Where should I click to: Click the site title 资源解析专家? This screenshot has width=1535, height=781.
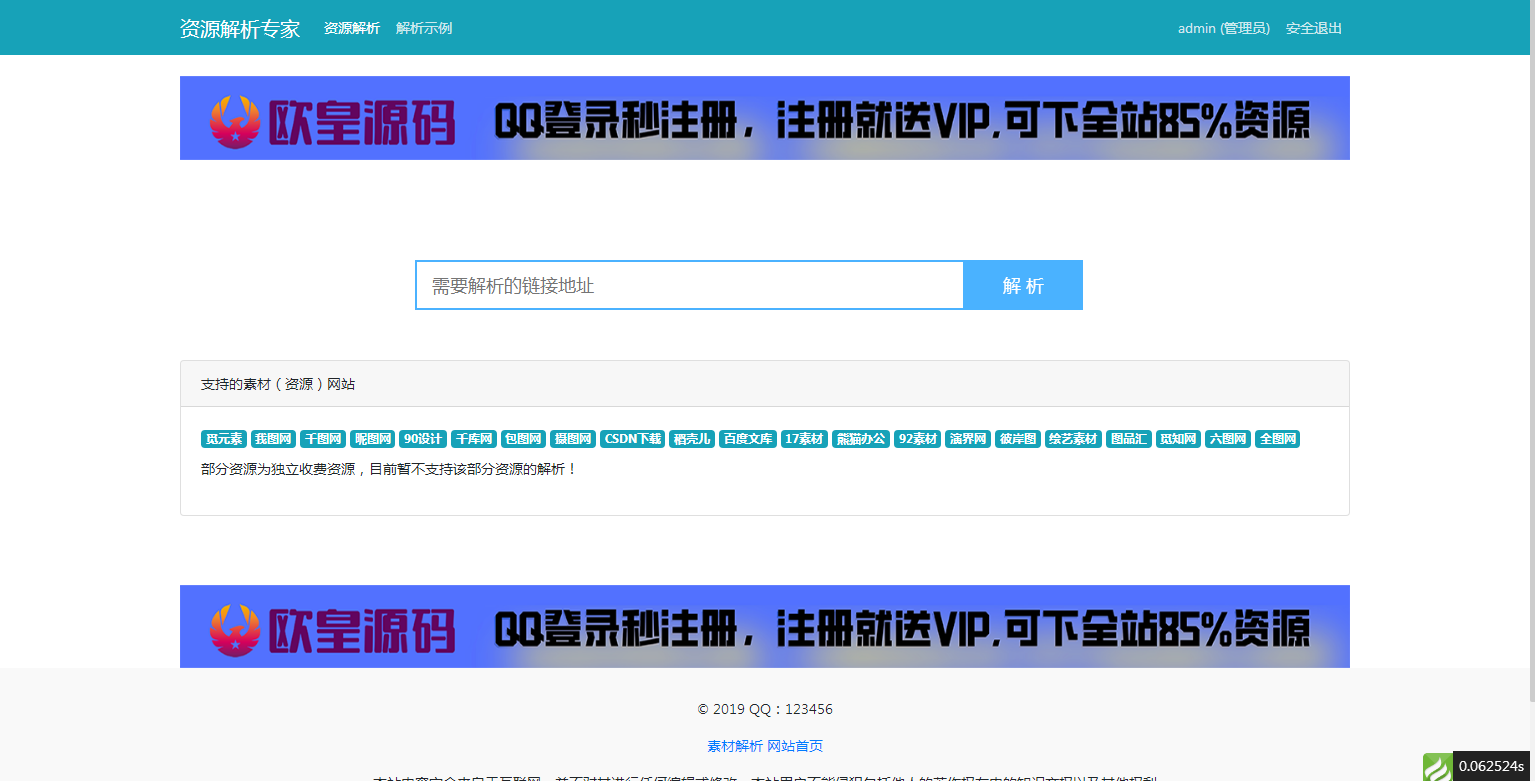pyautogui.click(x=239, y=28)
